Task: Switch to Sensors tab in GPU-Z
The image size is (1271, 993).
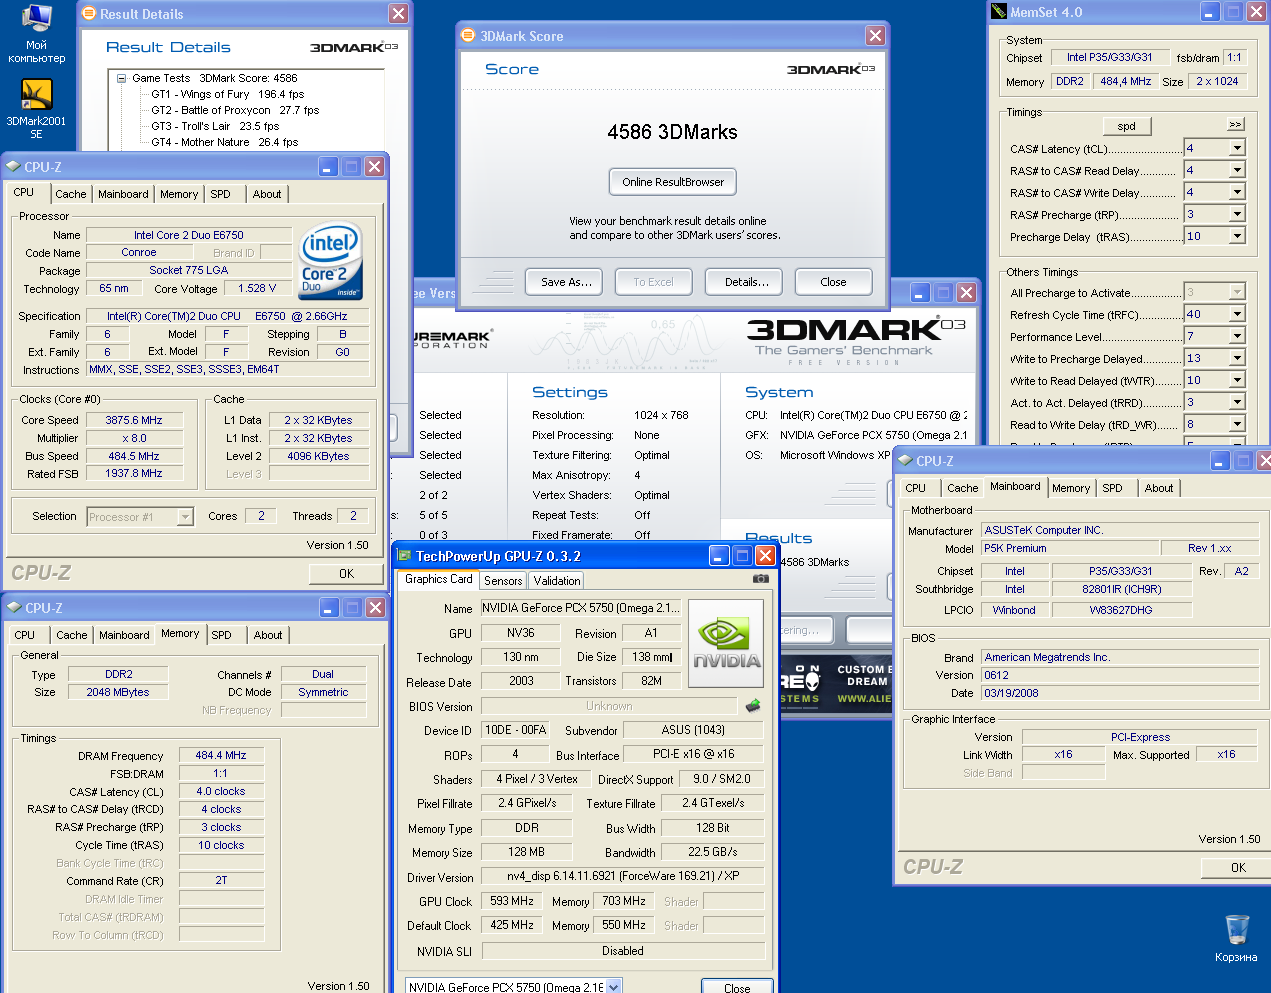Action: [x=503, y=580]
